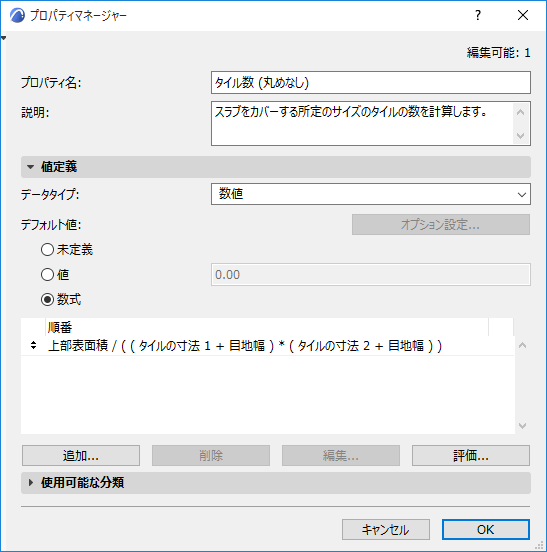Click the Archicad logo icon in title bar

point(17,15)
